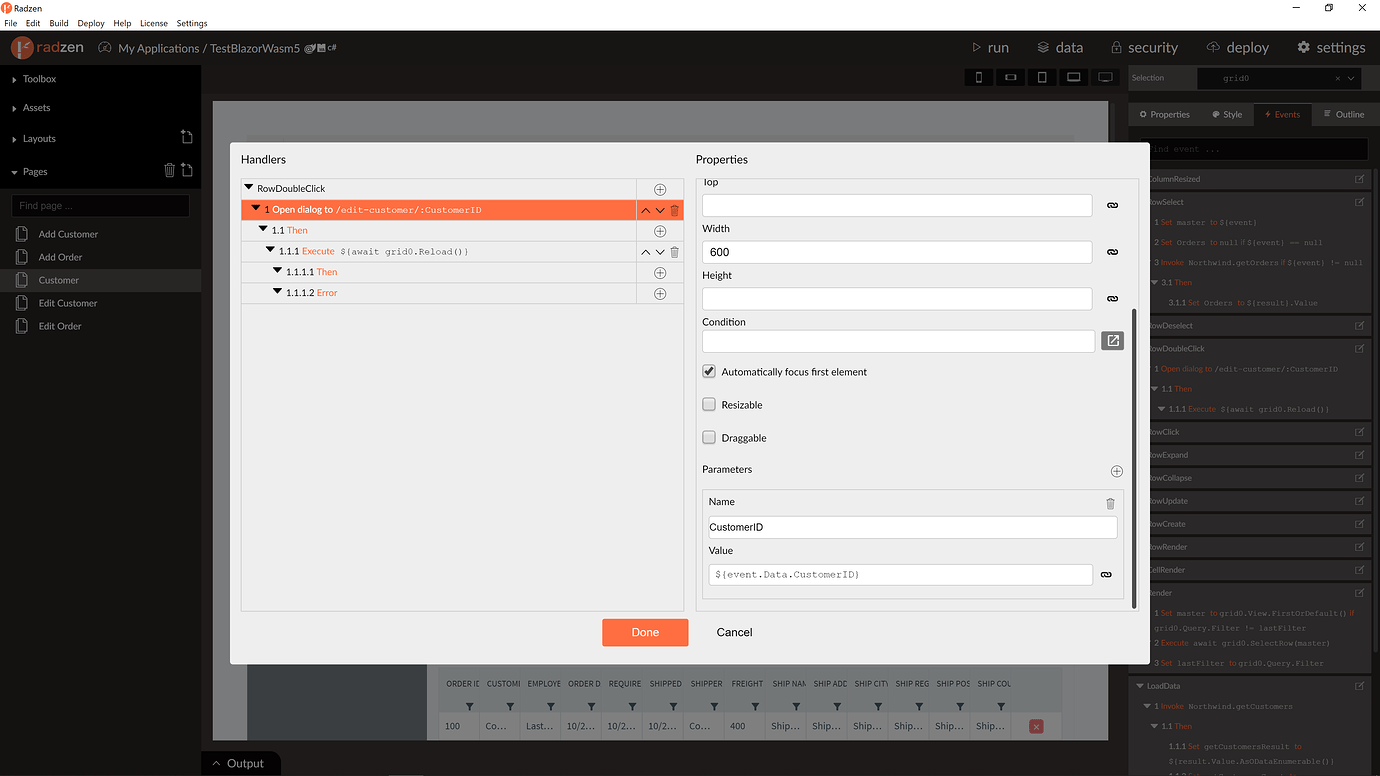Screen dimensions: 1380x776
Task: Add a handler under 1.1.1.2 Error
Action: pyautogui.click(x=660, y=294)
